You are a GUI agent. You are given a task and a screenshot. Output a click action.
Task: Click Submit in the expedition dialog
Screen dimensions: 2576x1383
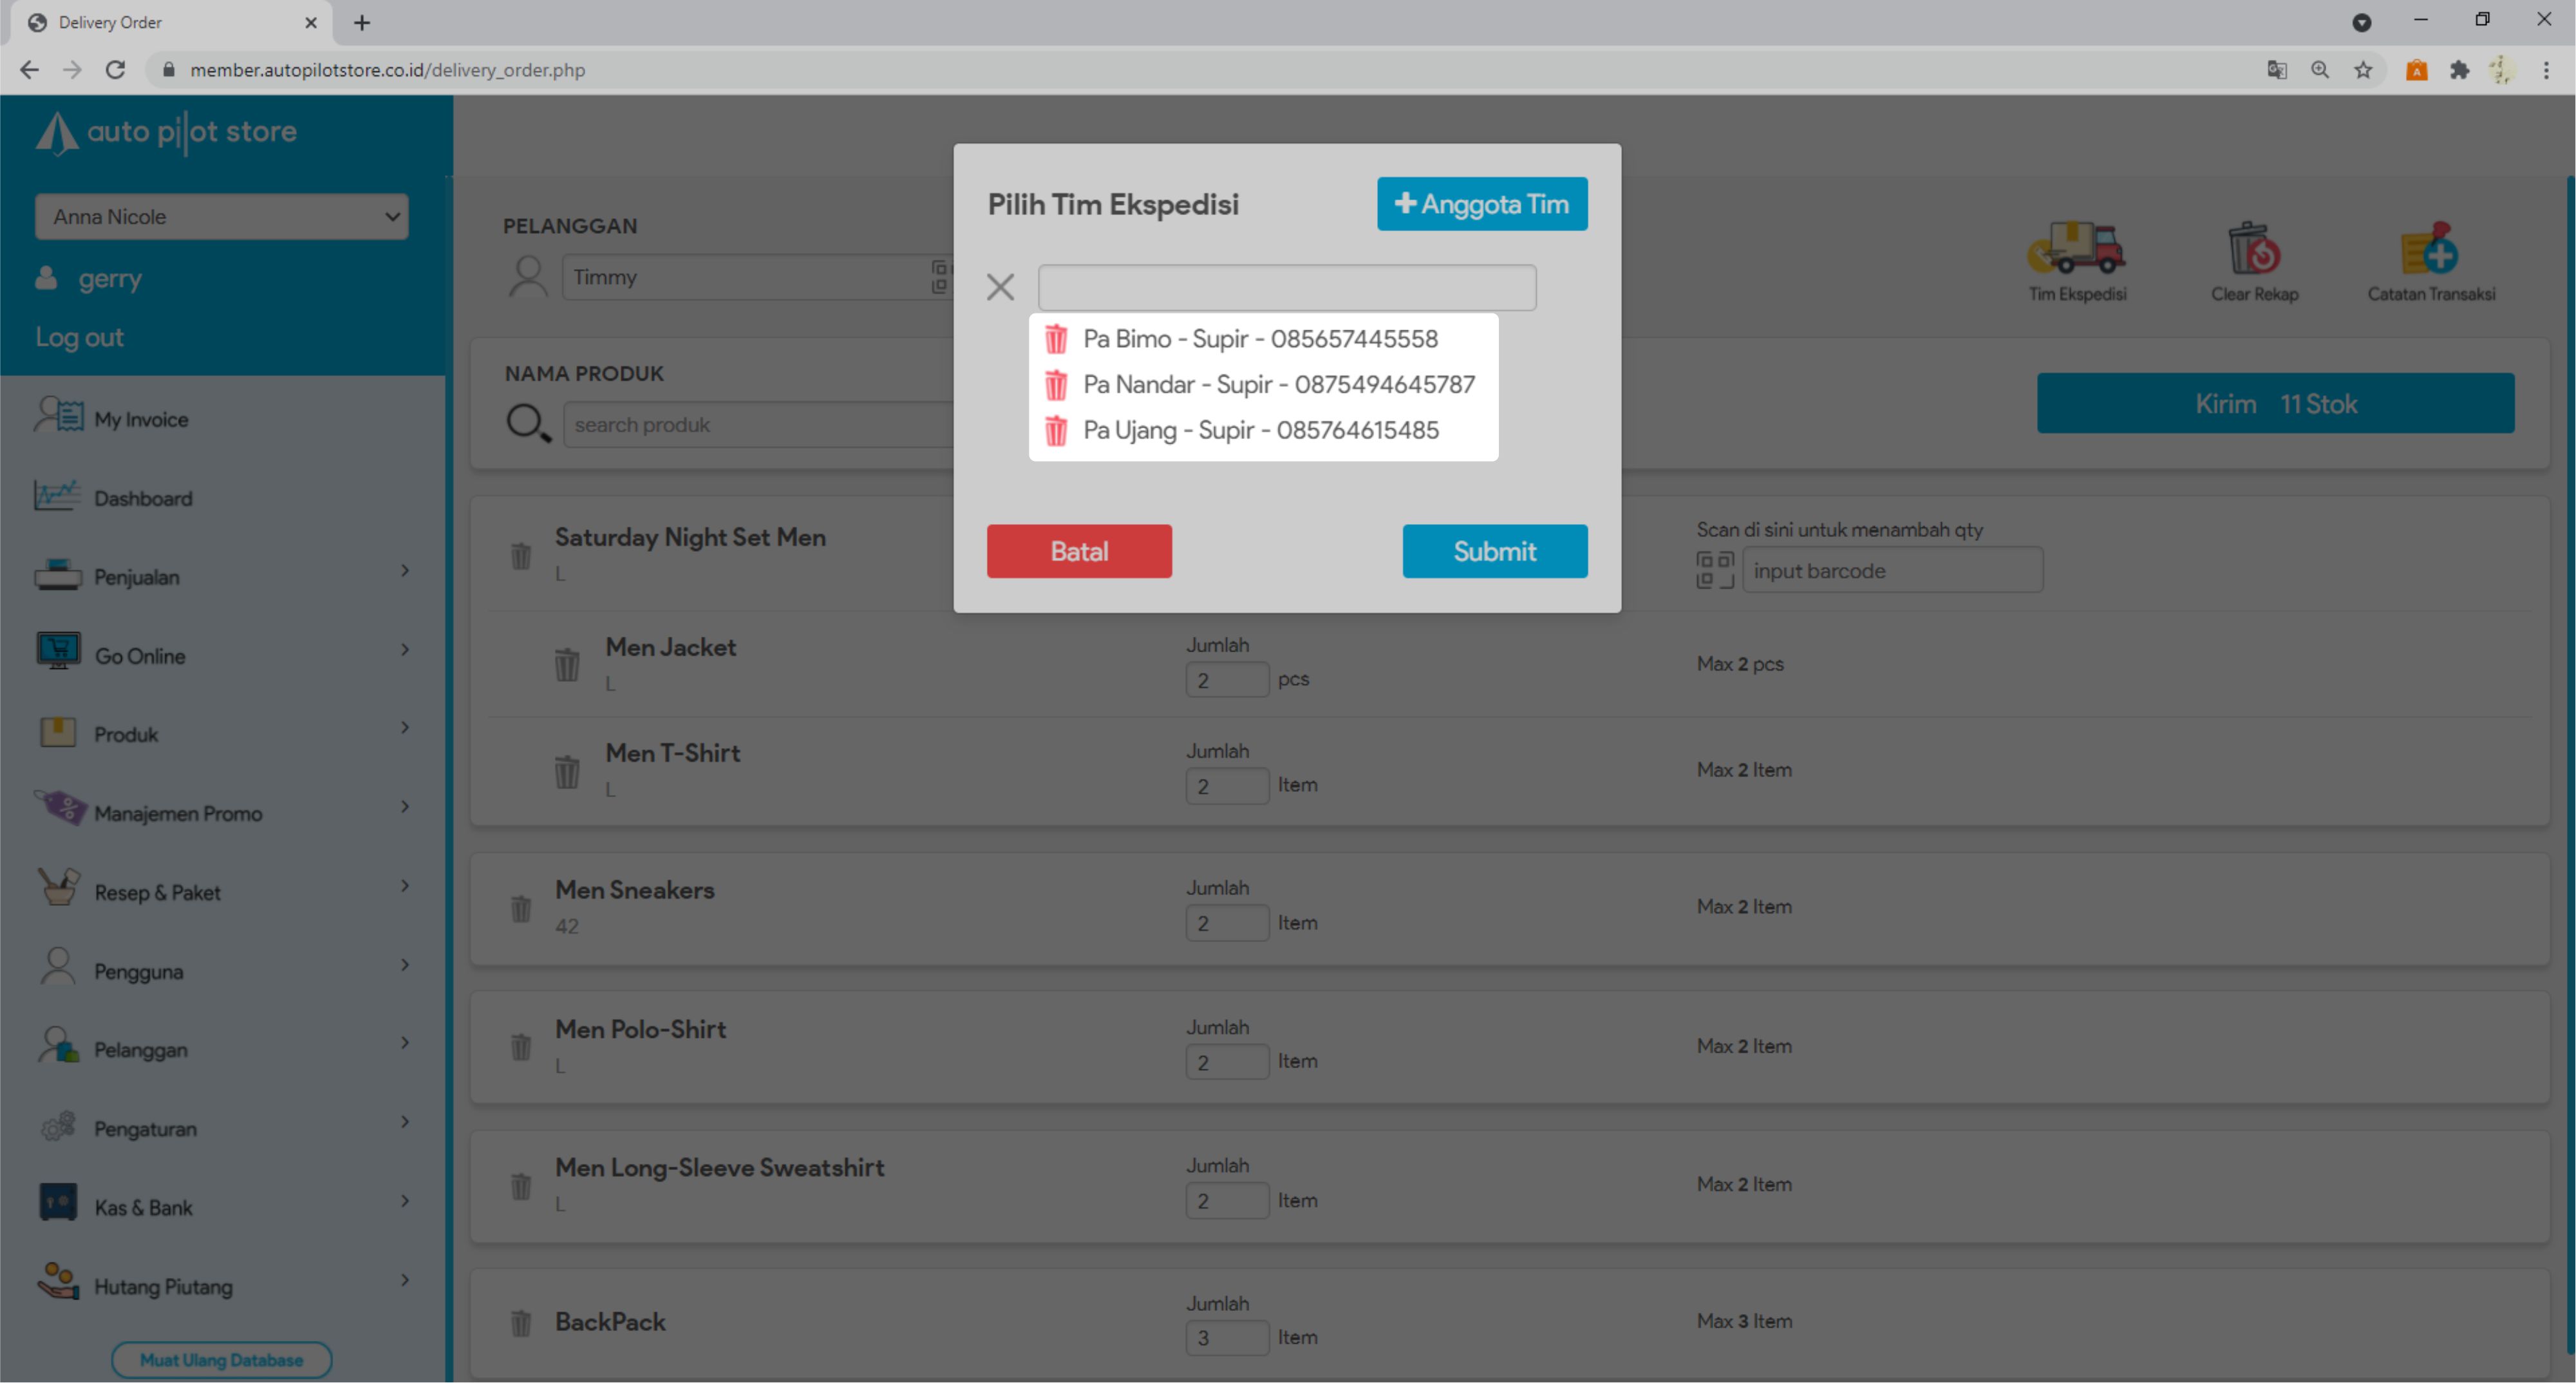pos(1494,551)
